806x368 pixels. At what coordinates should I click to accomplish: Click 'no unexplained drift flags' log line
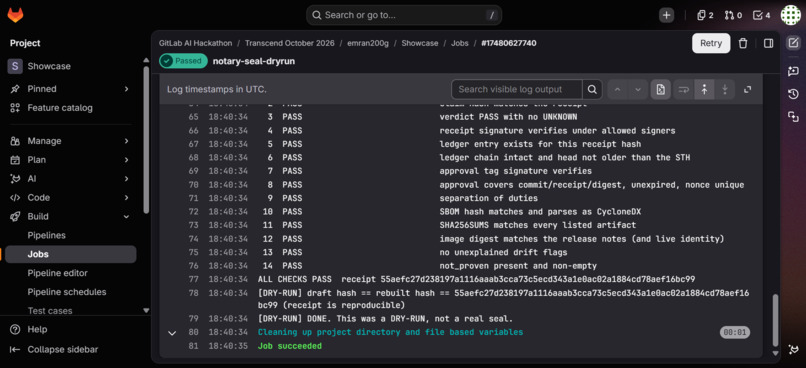point(503,252)
